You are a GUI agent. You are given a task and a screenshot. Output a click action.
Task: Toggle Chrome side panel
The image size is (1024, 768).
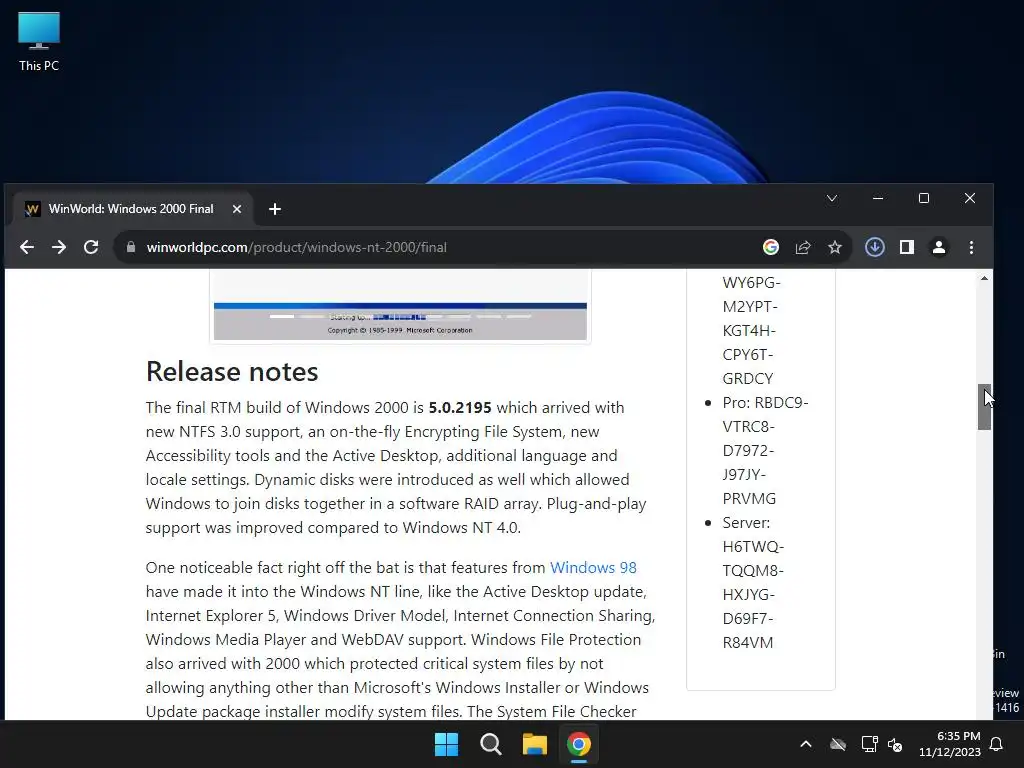click(906, 247)
